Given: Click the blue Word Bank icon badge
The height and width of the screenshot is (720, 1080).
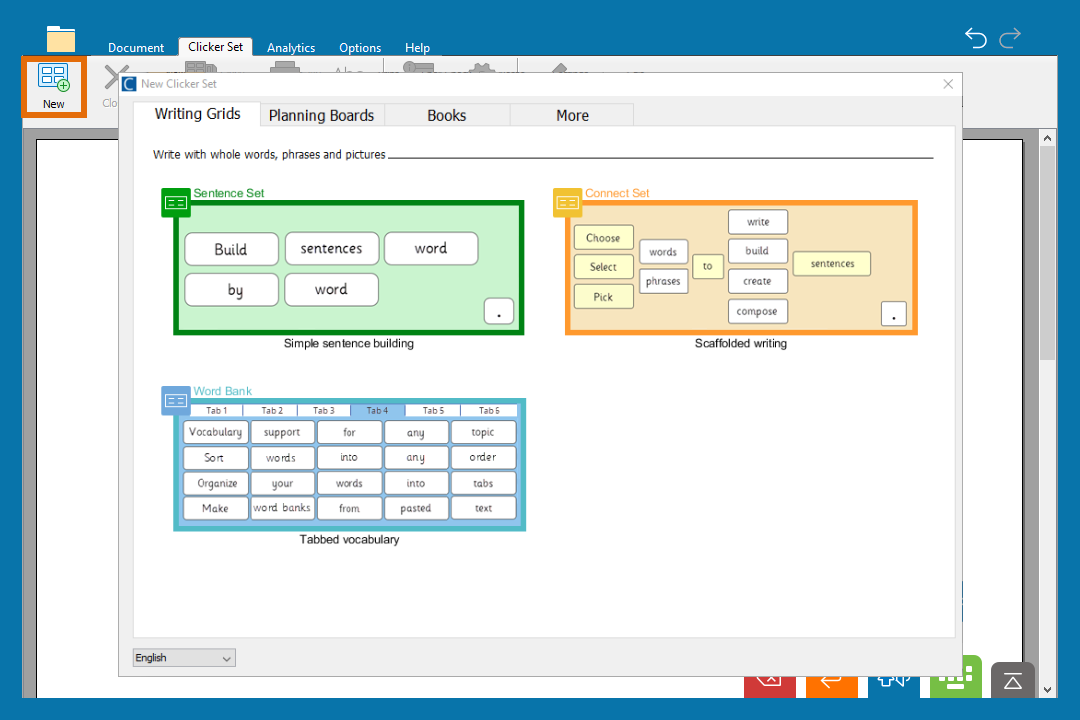Looking at the screenshot, I should [x=176, y=400].
